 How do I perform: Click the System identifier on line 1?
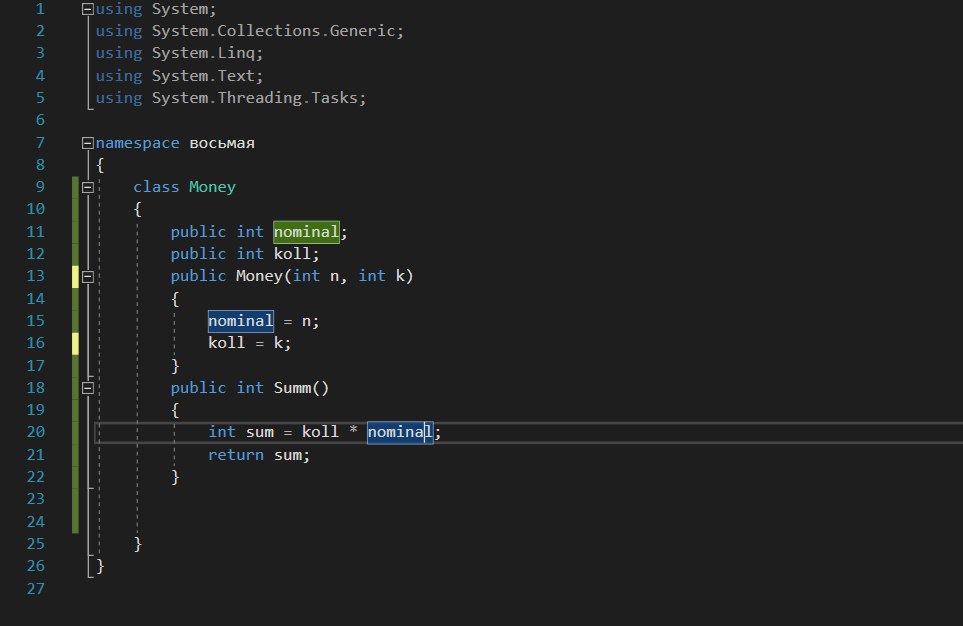(x=180, y=9)
